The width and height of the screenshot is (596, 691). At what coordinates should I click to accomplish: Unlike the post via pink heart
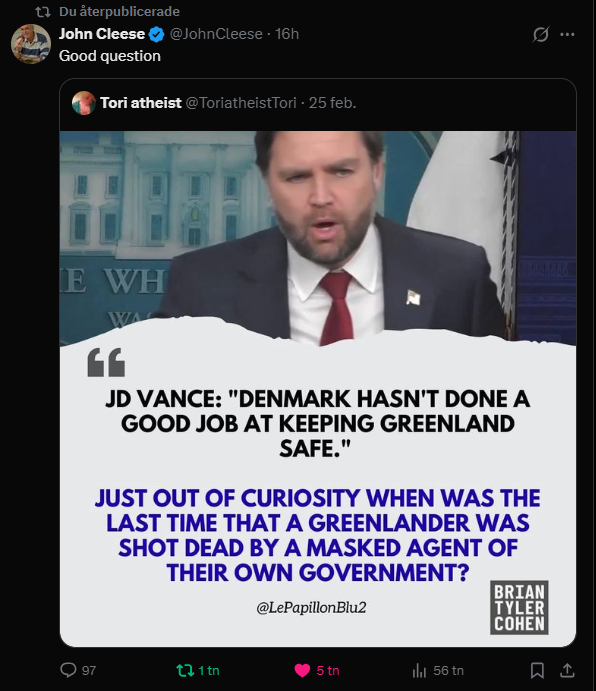302,670
